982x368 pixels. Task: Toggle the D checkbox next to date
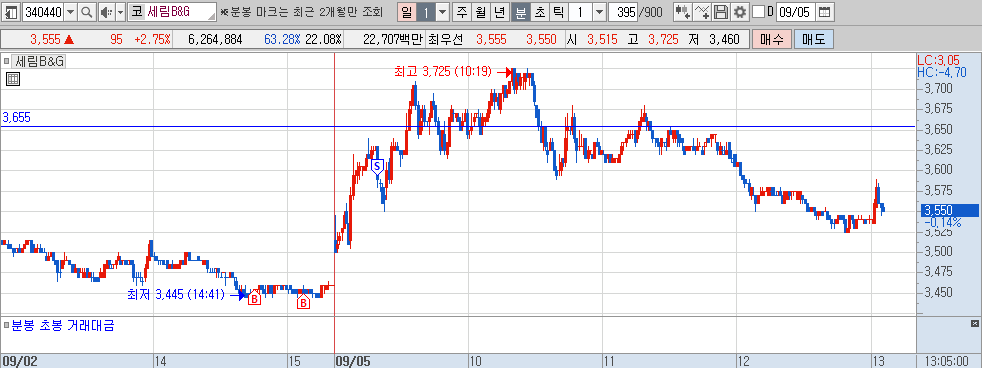click(x=758, y=12)
